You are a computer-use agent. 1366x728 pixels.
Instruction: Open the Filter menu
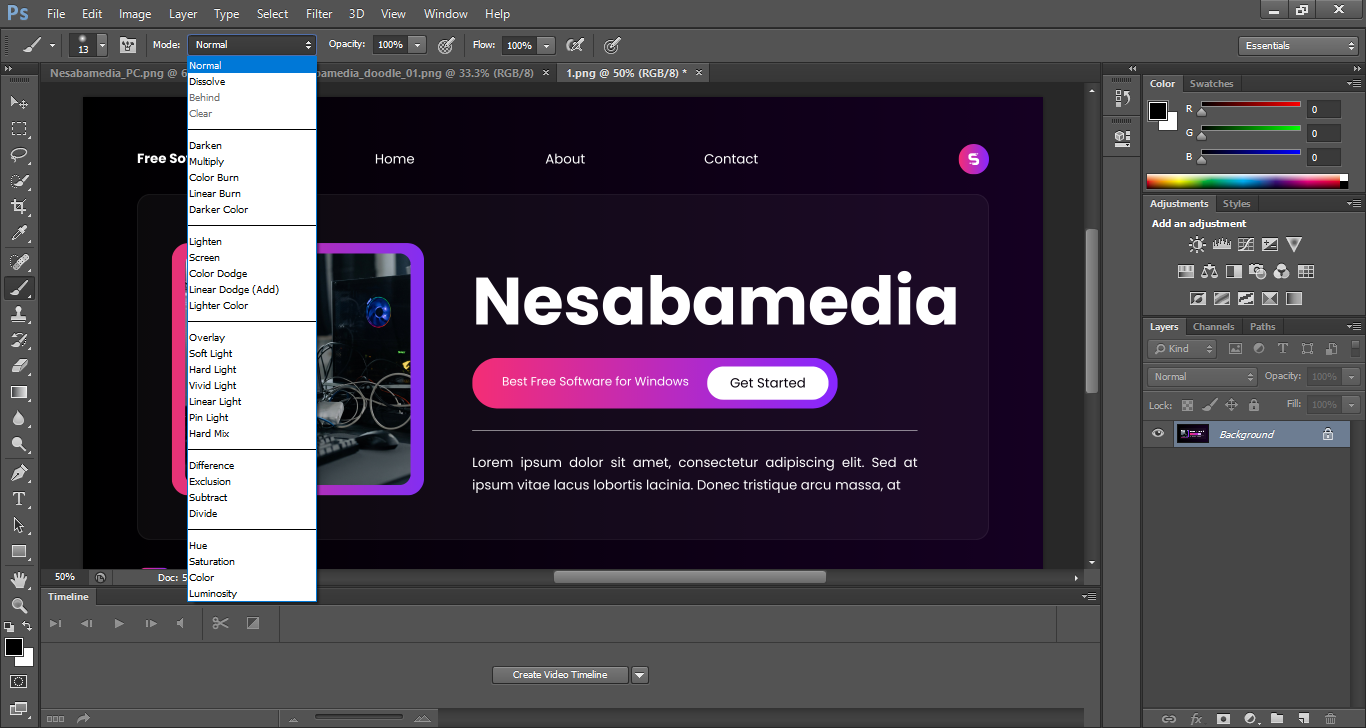click(x=319, y=14)
